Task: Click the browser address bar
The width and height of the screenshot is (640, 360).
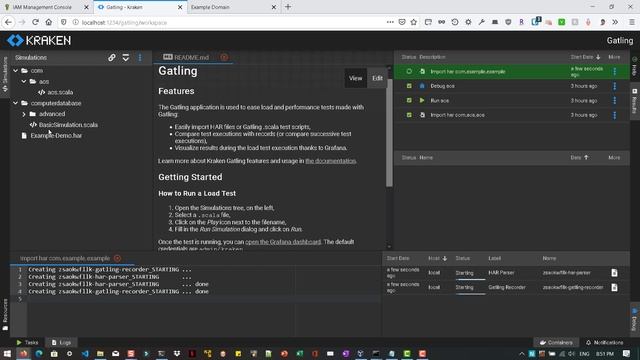Action: tap(229, 22)
